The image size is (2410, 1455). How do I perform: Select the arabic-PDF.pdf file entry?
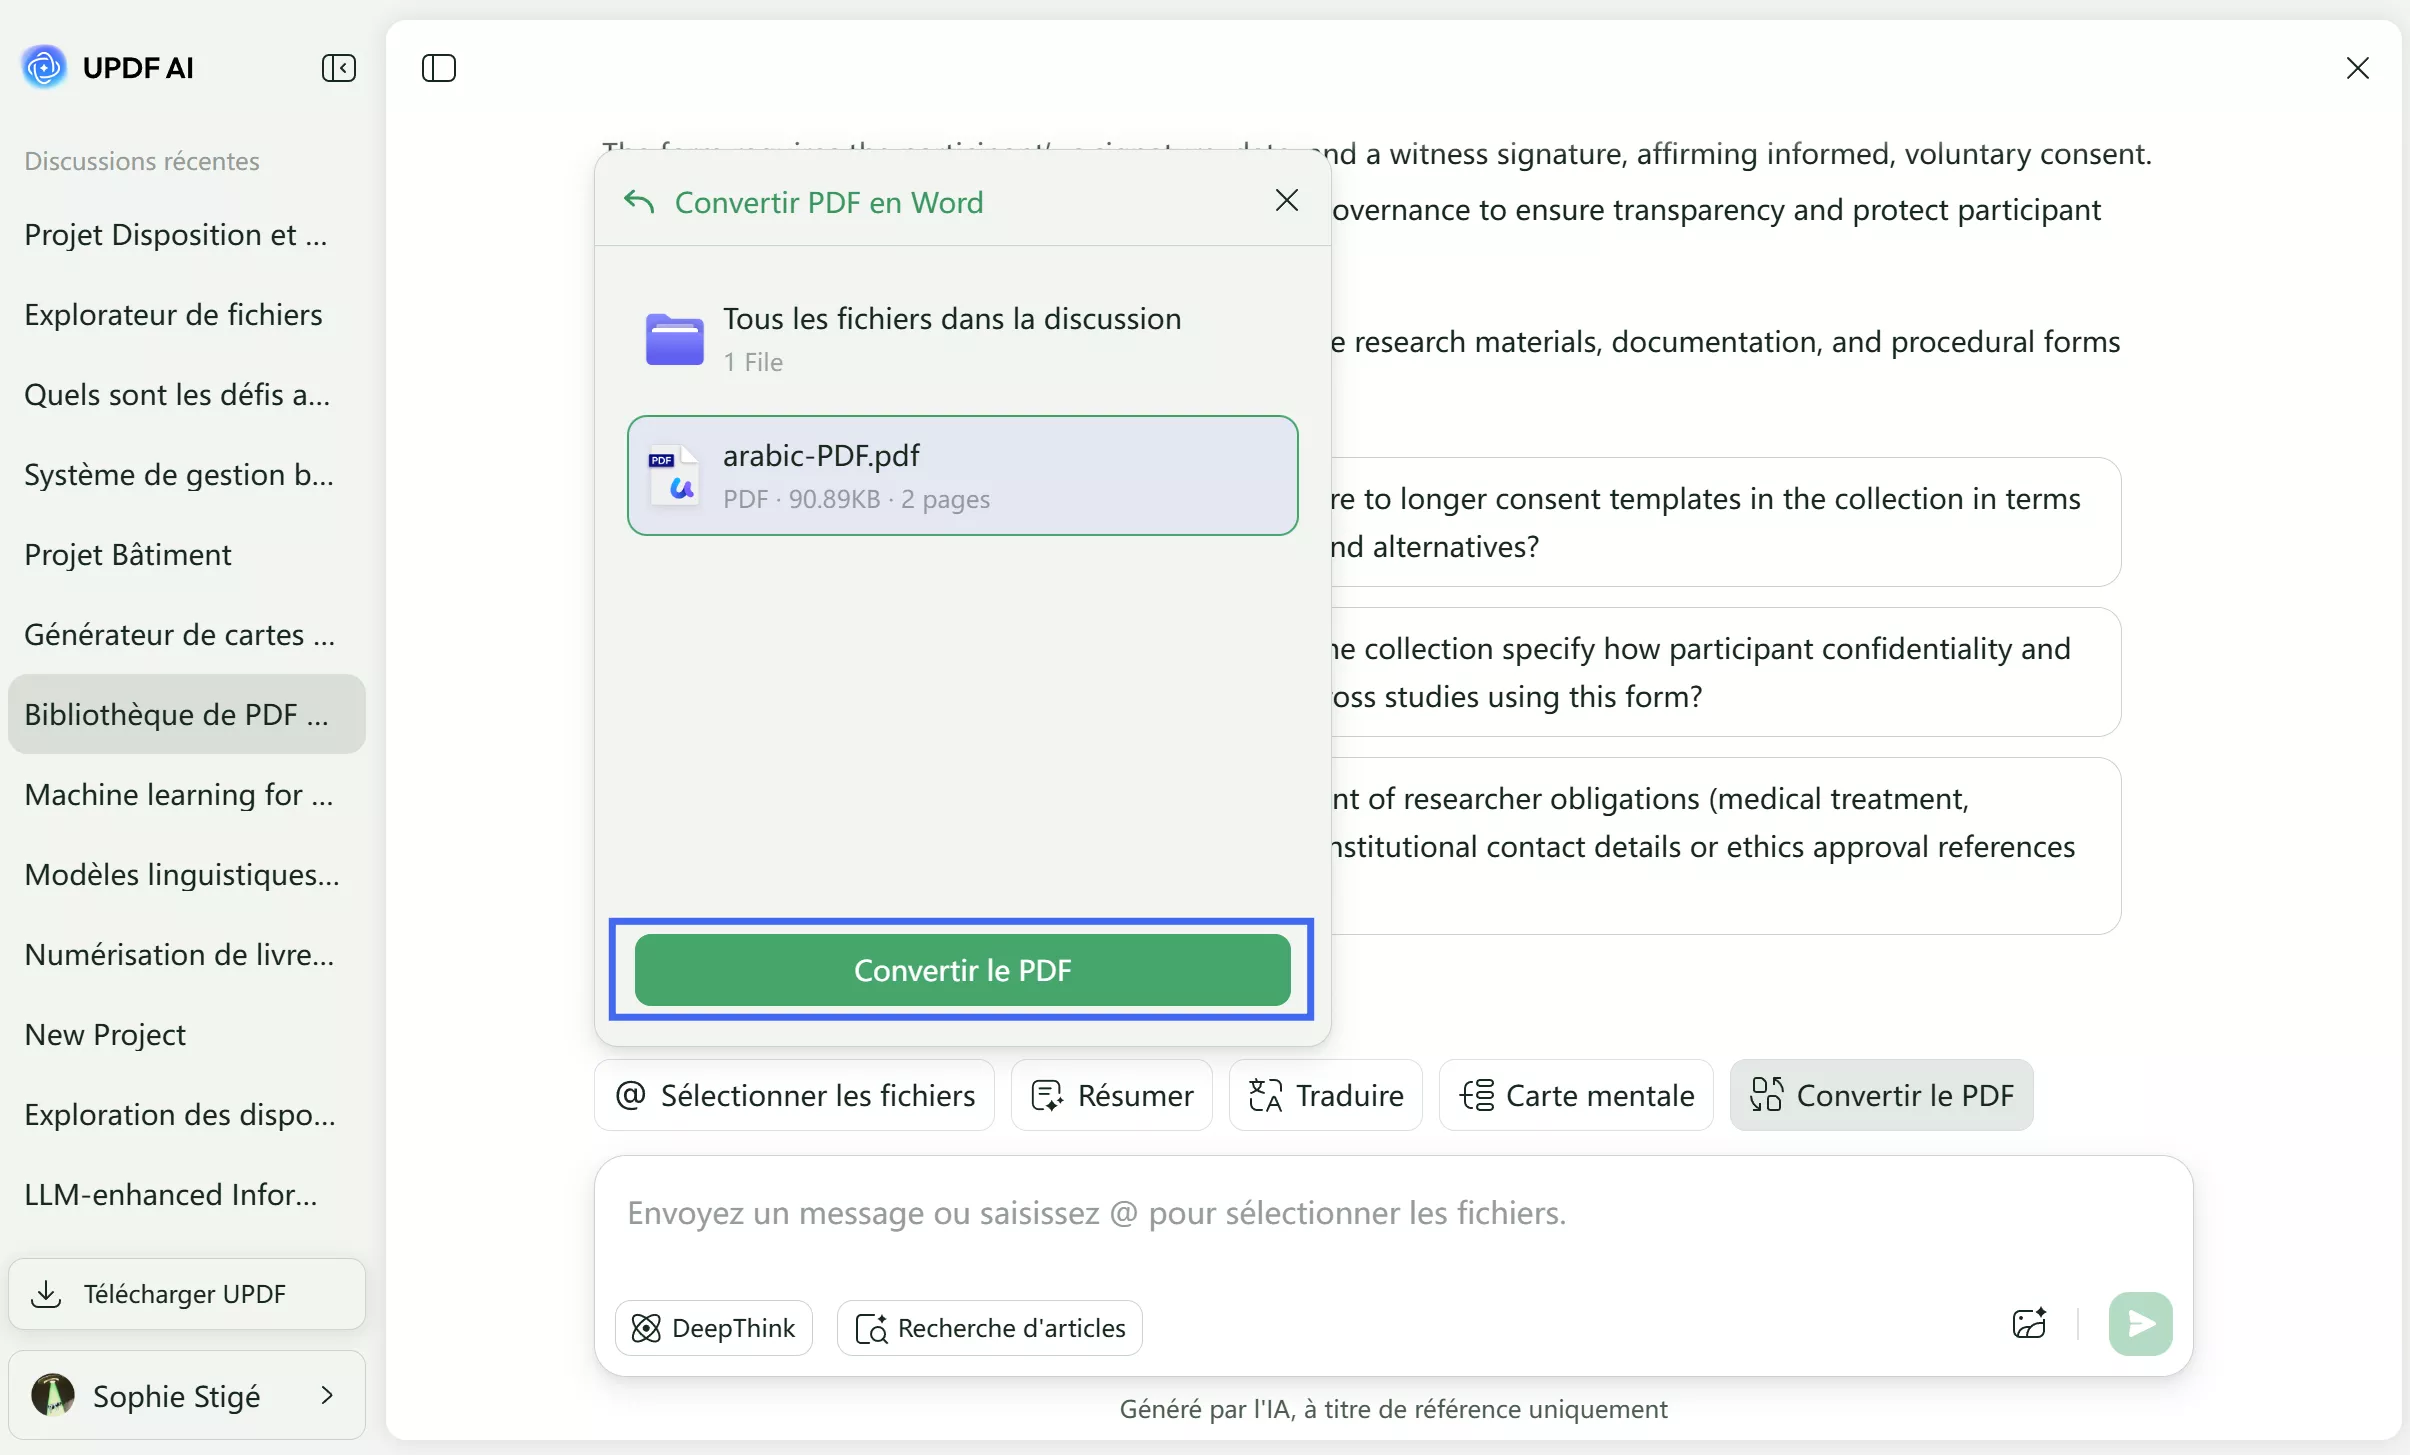click(960, 475)
